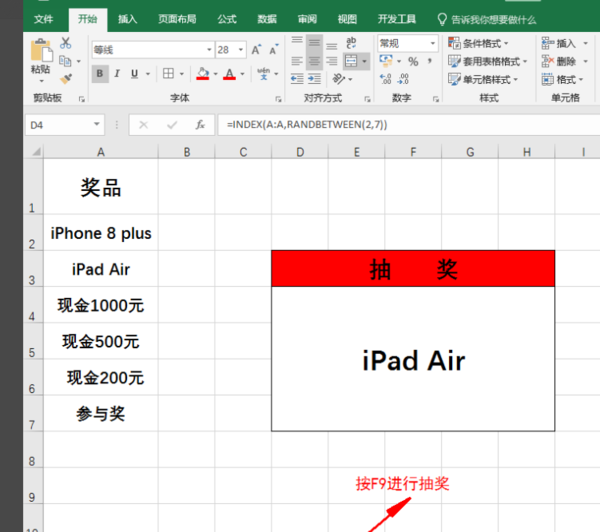Align text to bottom
600x532 pixels.
pyautogui.click(x=331, y=46)
